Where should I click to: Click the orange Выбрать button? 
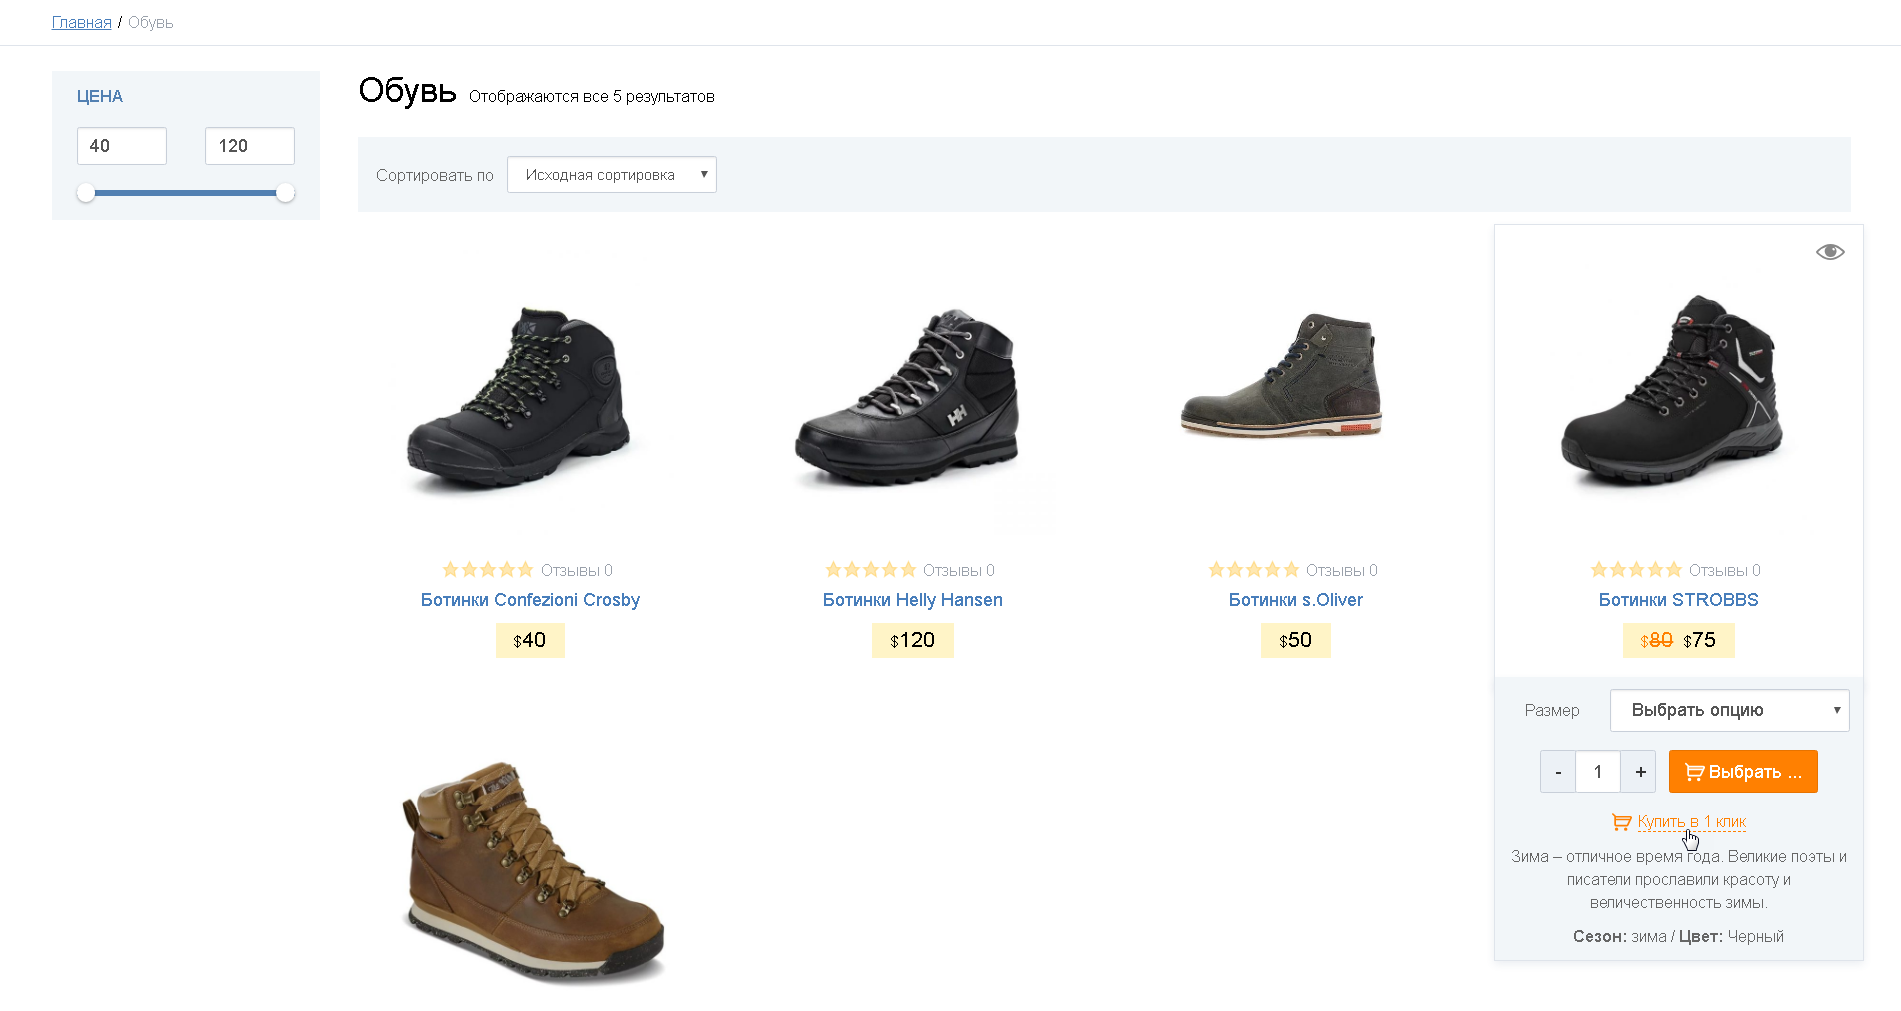click(x=1743, y=772)
